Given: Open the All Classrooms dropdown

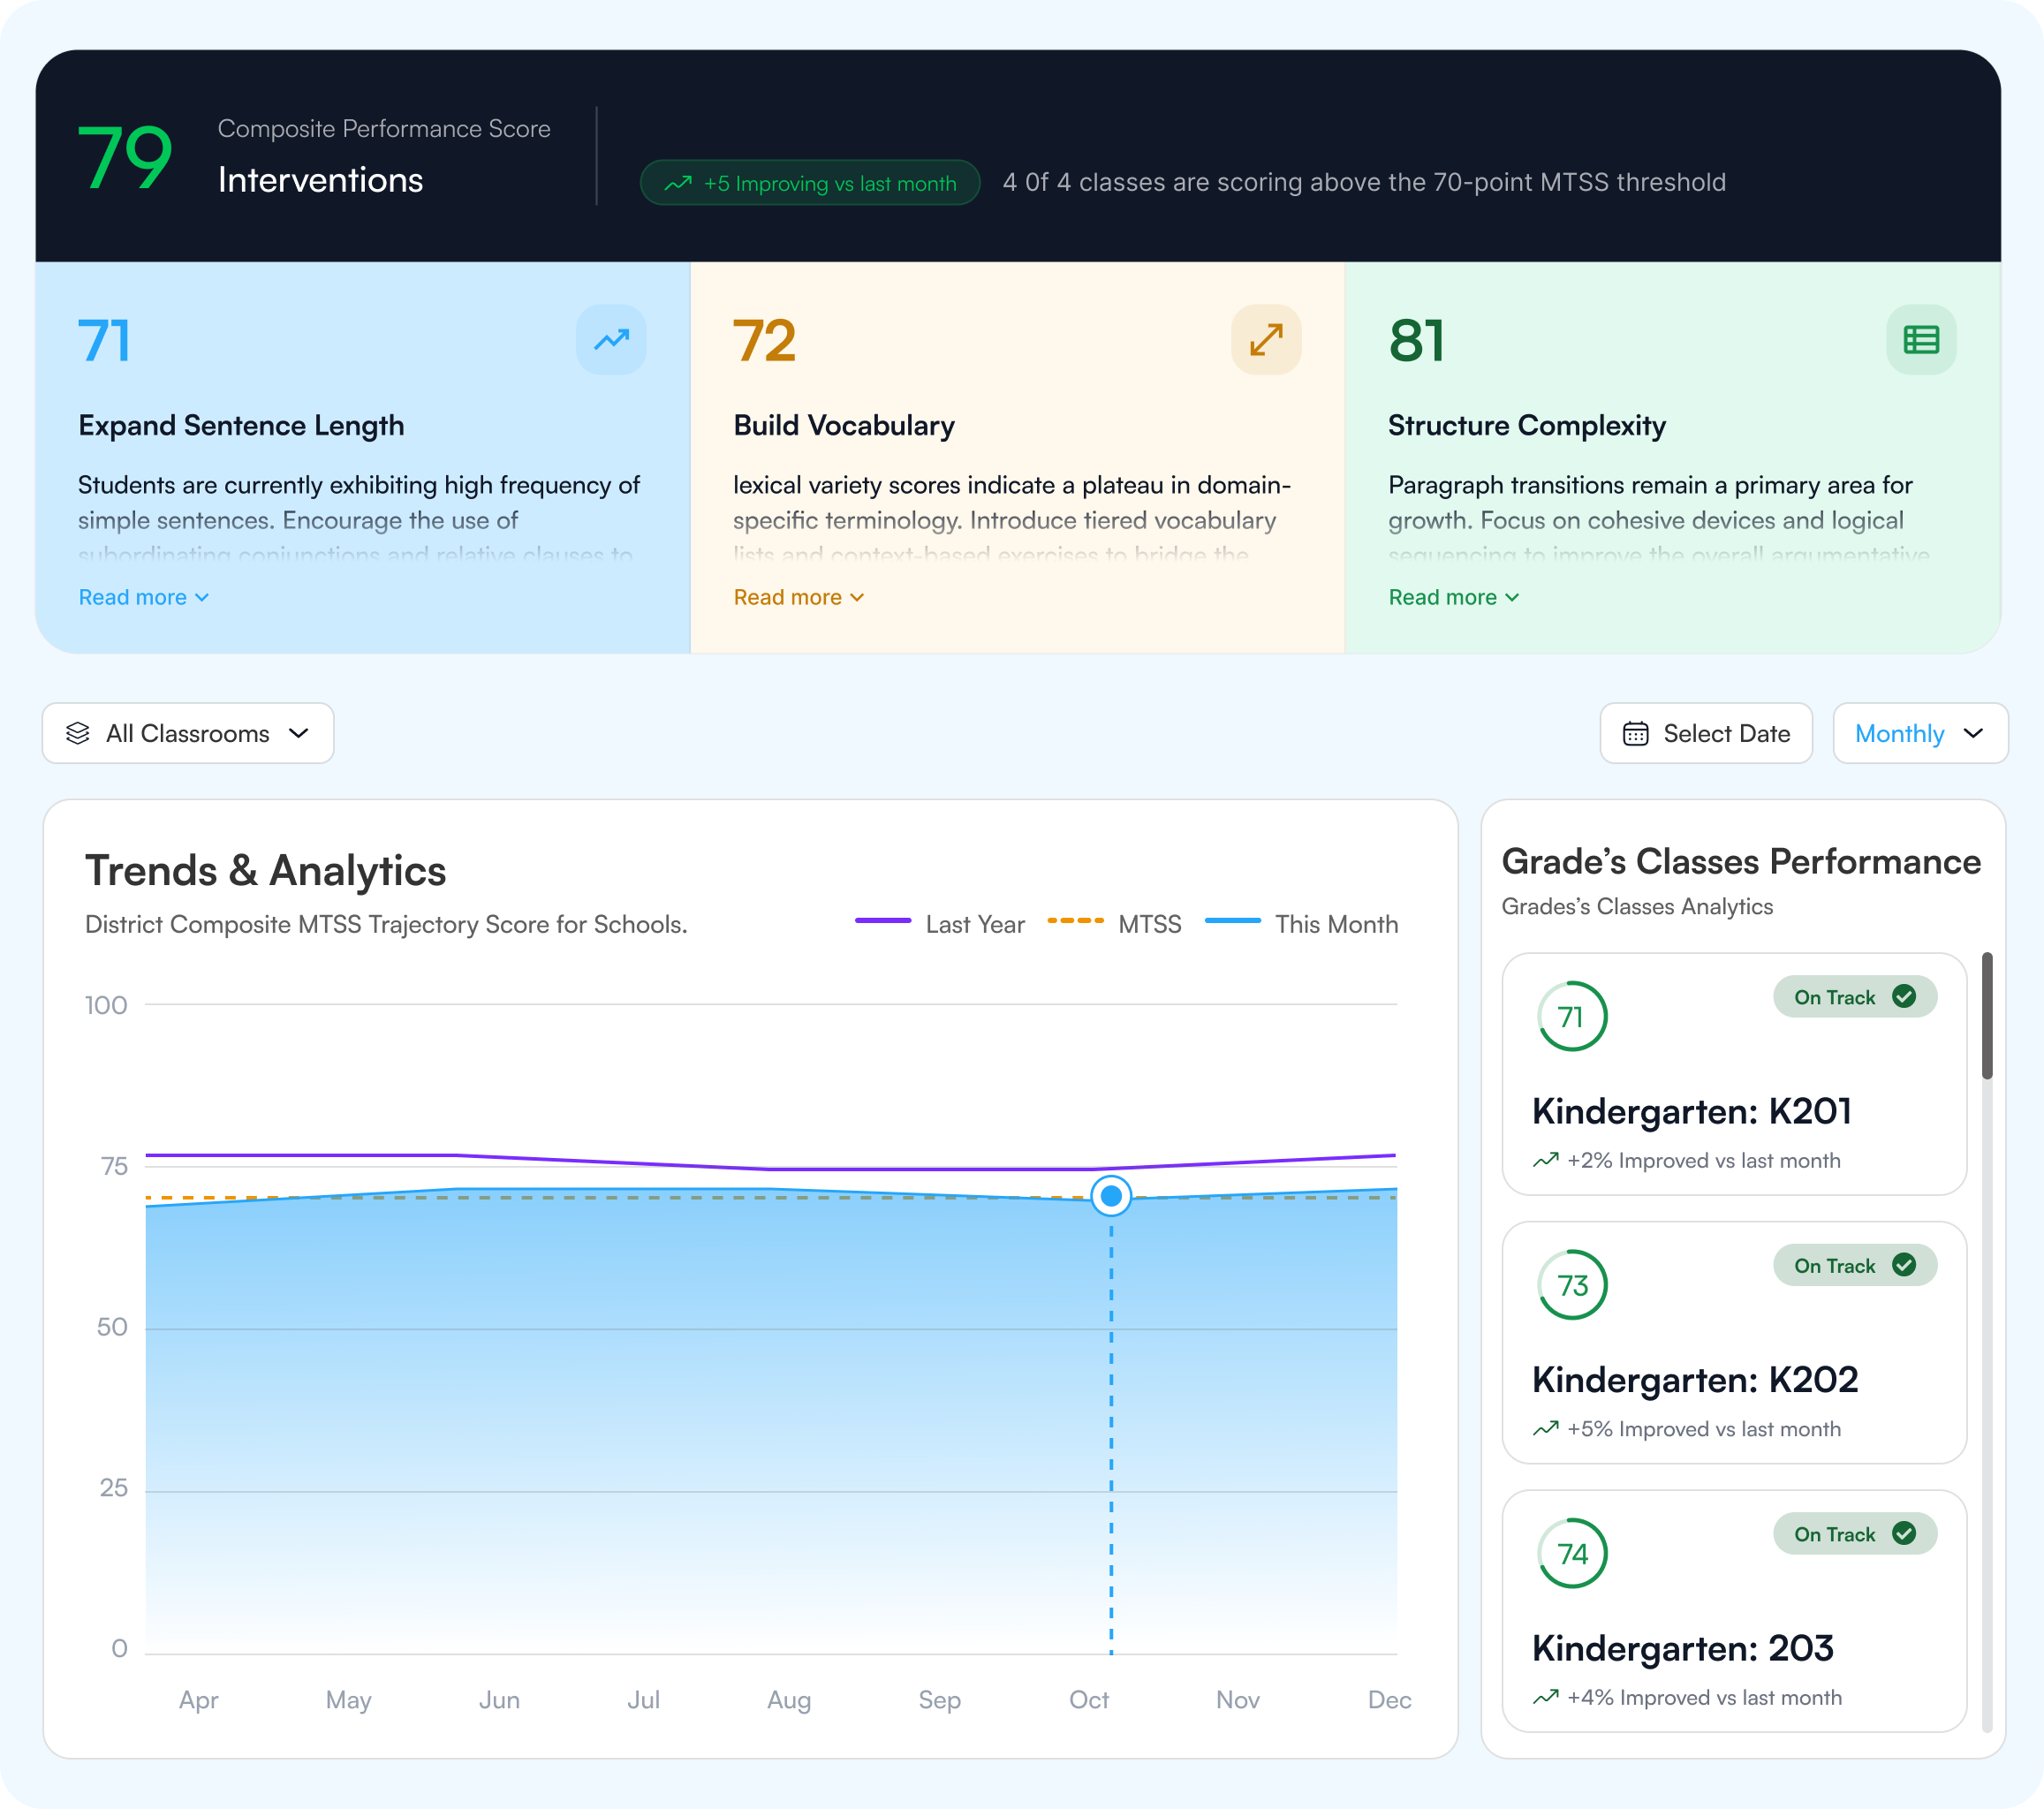Looking at the screenshot, I should [x=188, y=733].
